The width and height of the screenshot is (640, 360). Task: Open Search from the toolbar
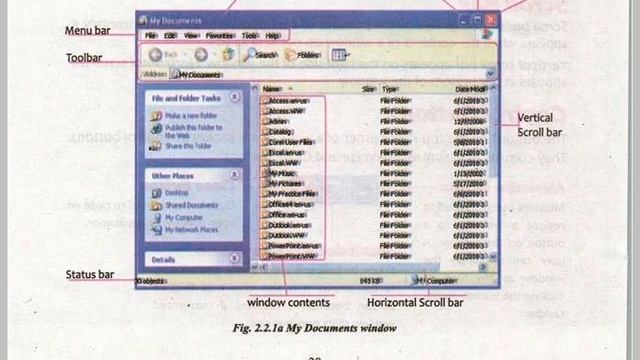click(x=260, y=55)
